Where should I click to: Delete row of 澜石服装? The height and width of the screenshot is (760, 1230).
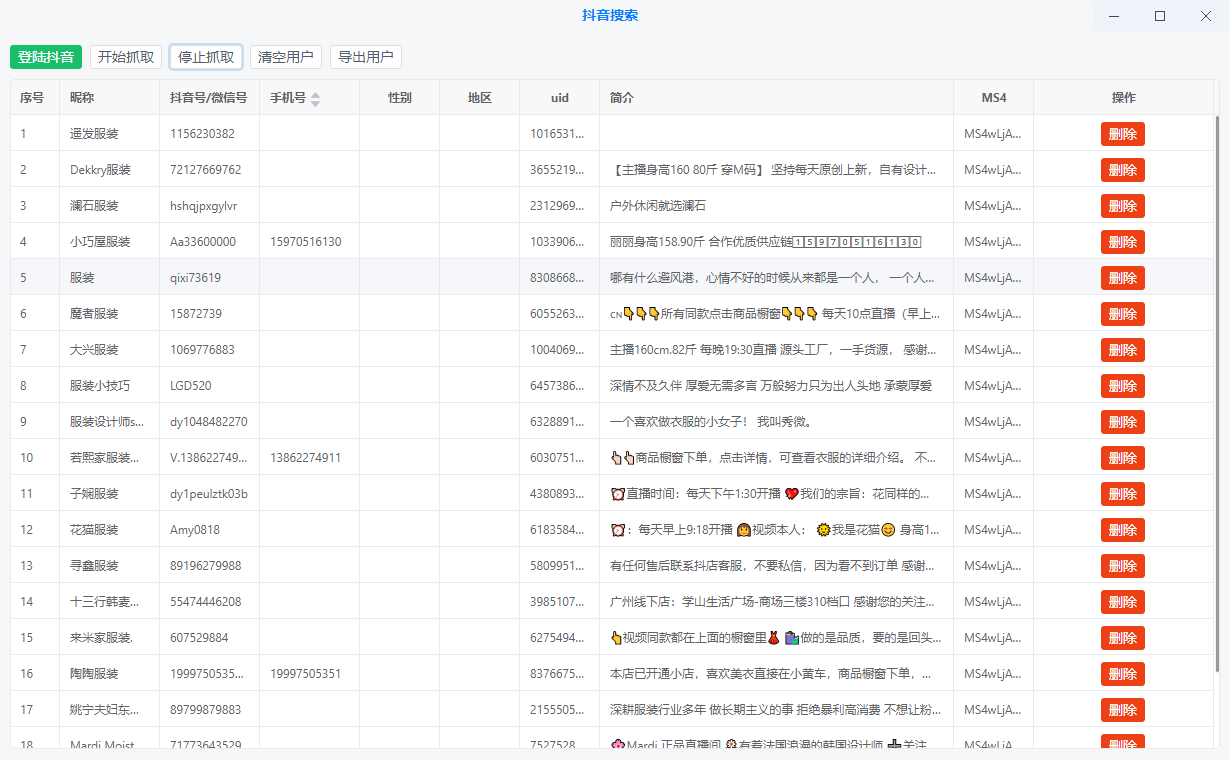(1123, 206)
